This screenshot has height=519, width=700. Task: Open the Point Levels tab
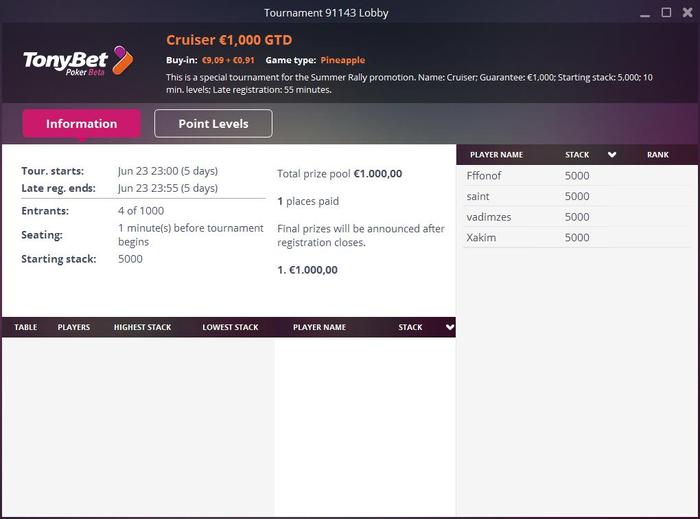tap(213, 124)
